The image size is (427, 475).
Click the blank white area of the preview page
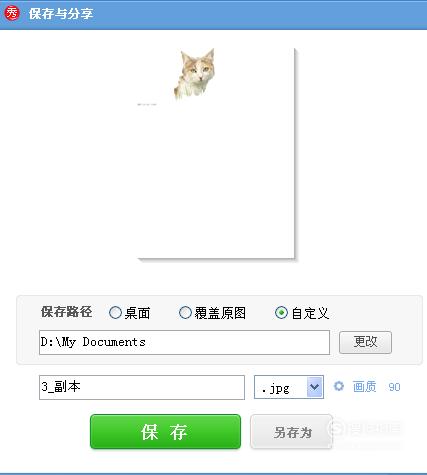coord(216,180)
